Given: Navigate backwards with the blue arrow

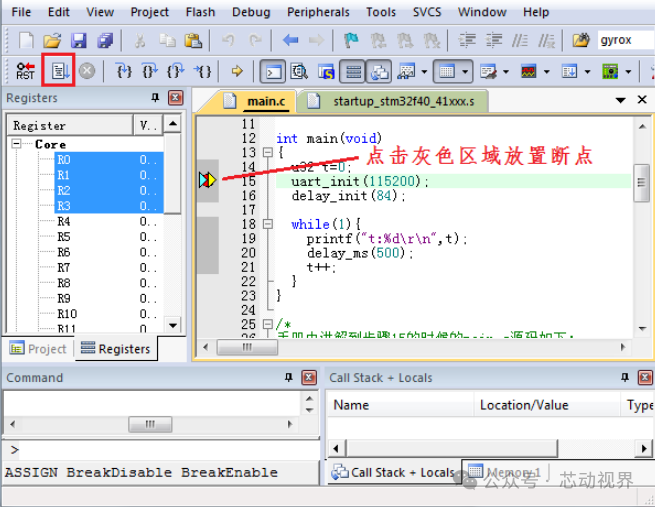Looking at the screenshot, I should click(x=290, y=41).
